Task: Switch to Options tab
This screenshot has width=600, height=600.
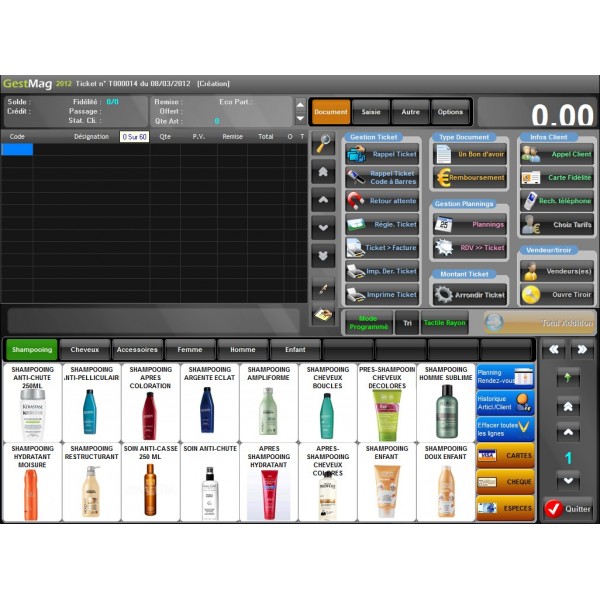Action: pos(450,112)
